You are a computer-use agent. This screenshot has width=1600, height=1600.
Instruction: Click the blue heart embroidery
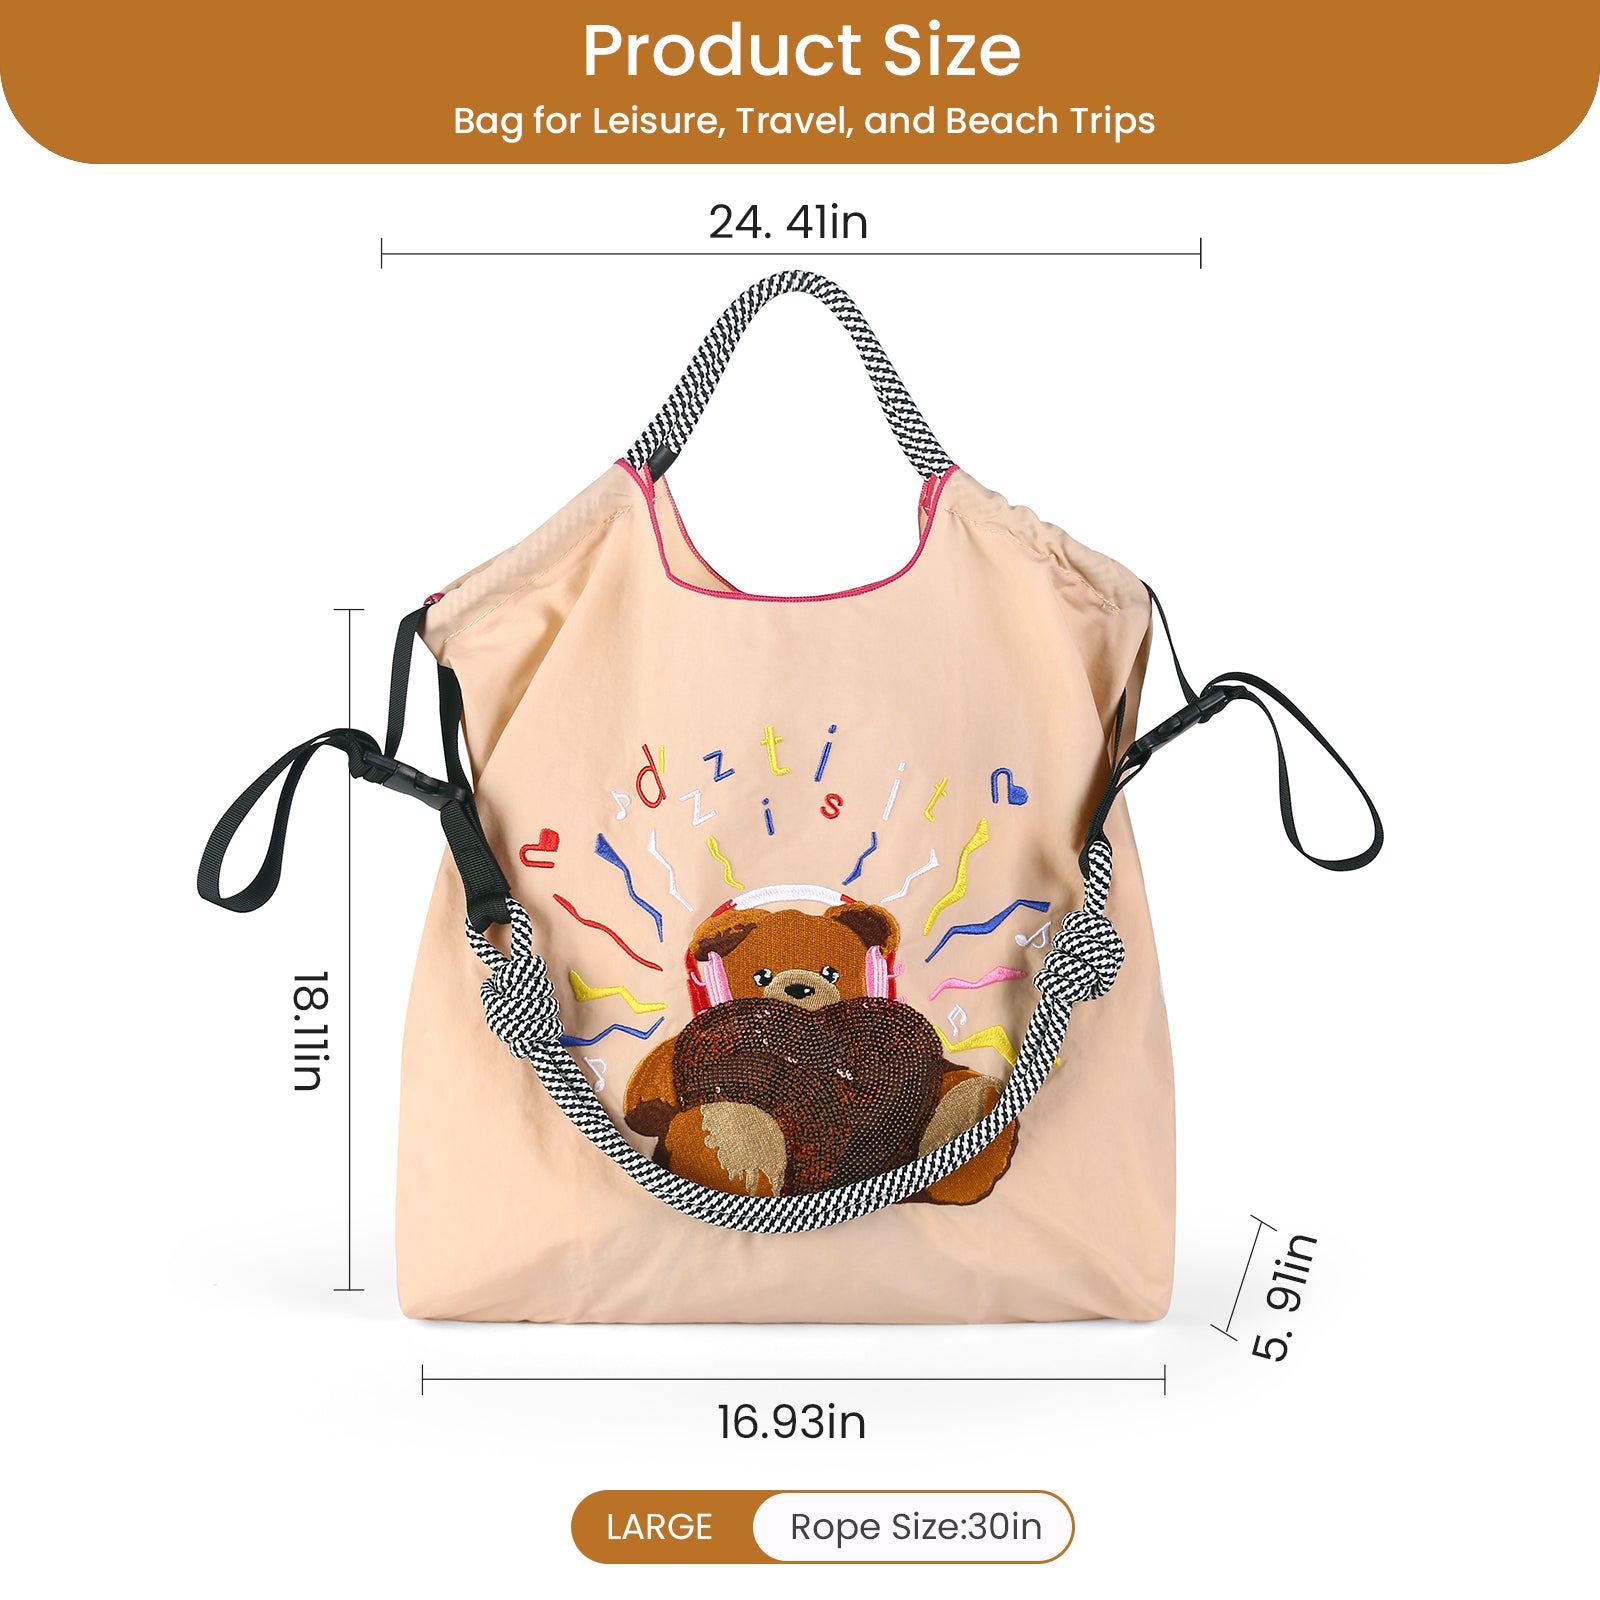click(x=1010, y=786)
